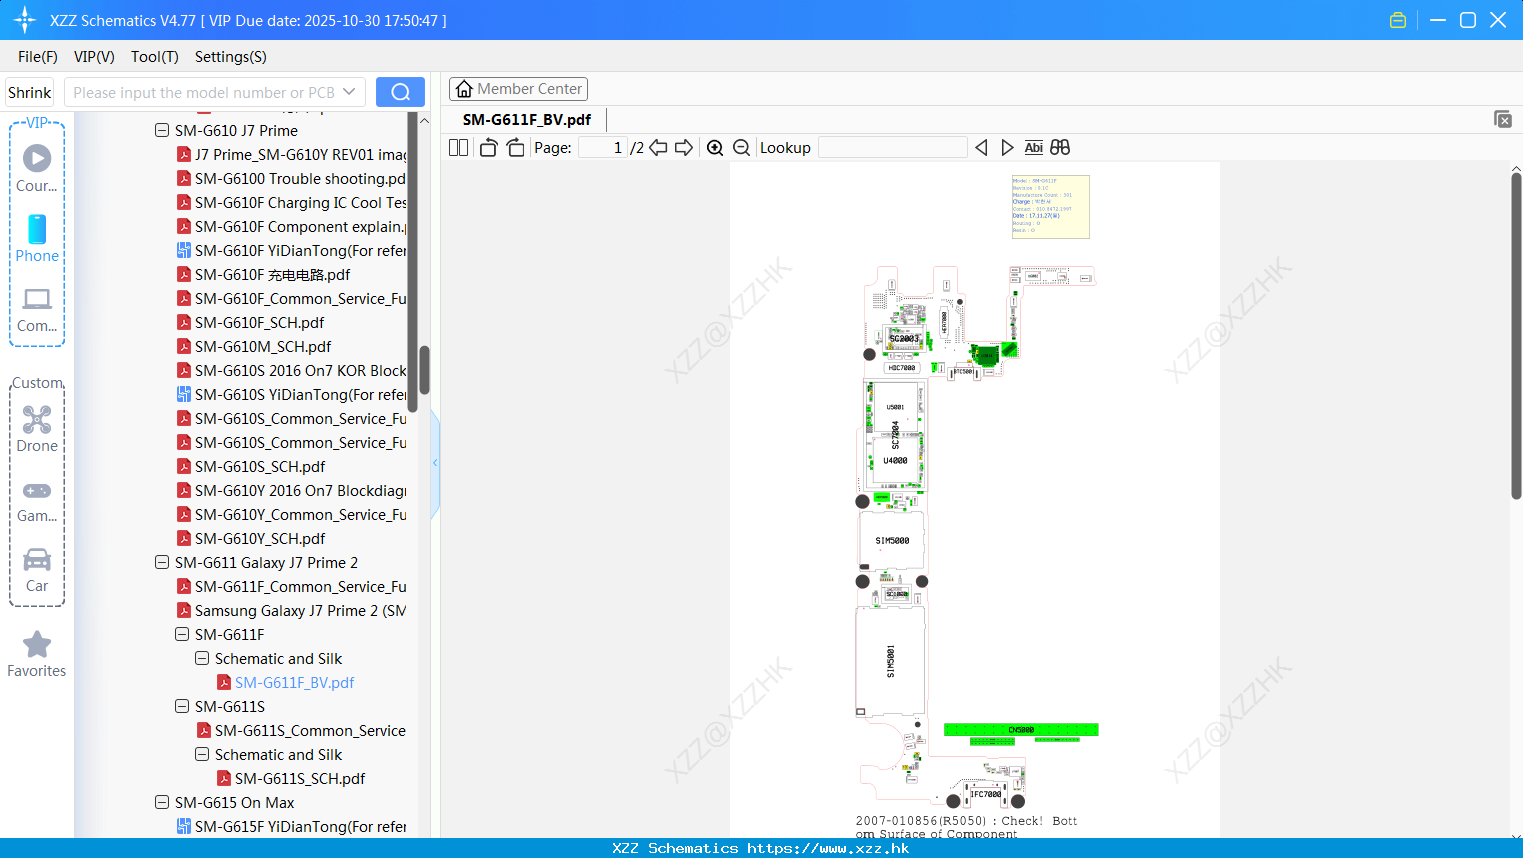Click the file tree vertical scrollbar thumb
Image resolution: width=1523 pixels, height=858 pixels.
(x=424, y=370)
